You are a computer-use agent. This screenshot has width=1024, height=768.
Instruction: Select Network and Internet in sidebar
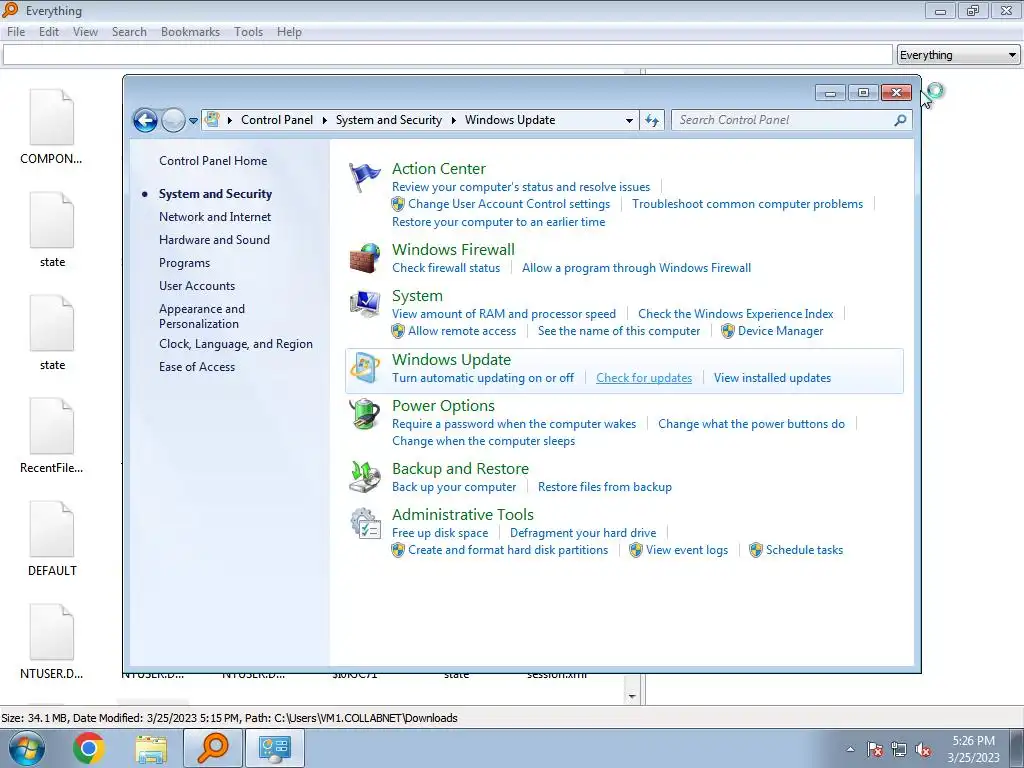pyautogui.click(x=215, y=217)
